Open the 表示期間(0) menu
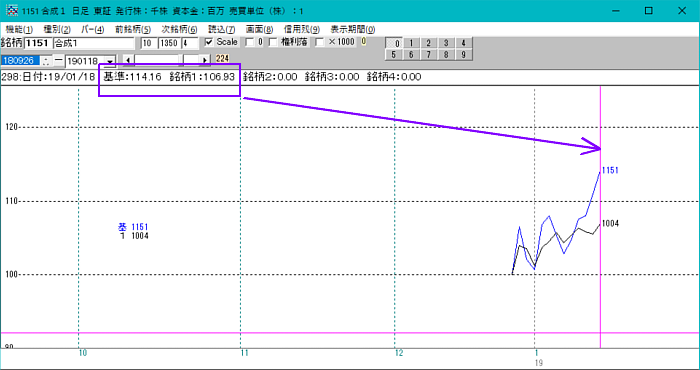700x370 pixels. 353,30
